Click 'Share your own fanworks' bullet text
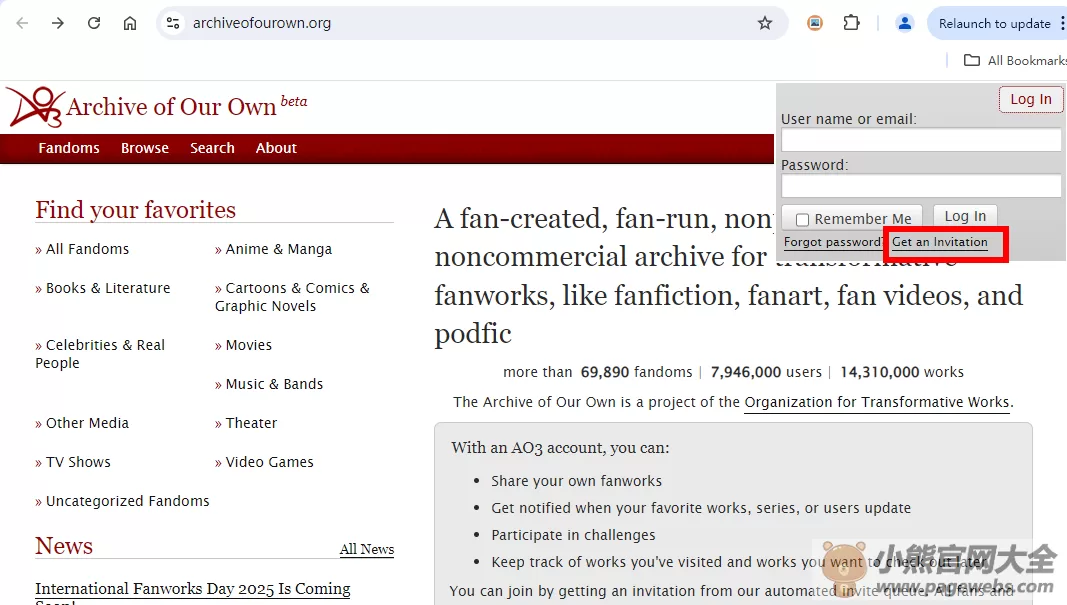Image resolution: width=1067 pixels, height=605 pixels. pos(576,481)
